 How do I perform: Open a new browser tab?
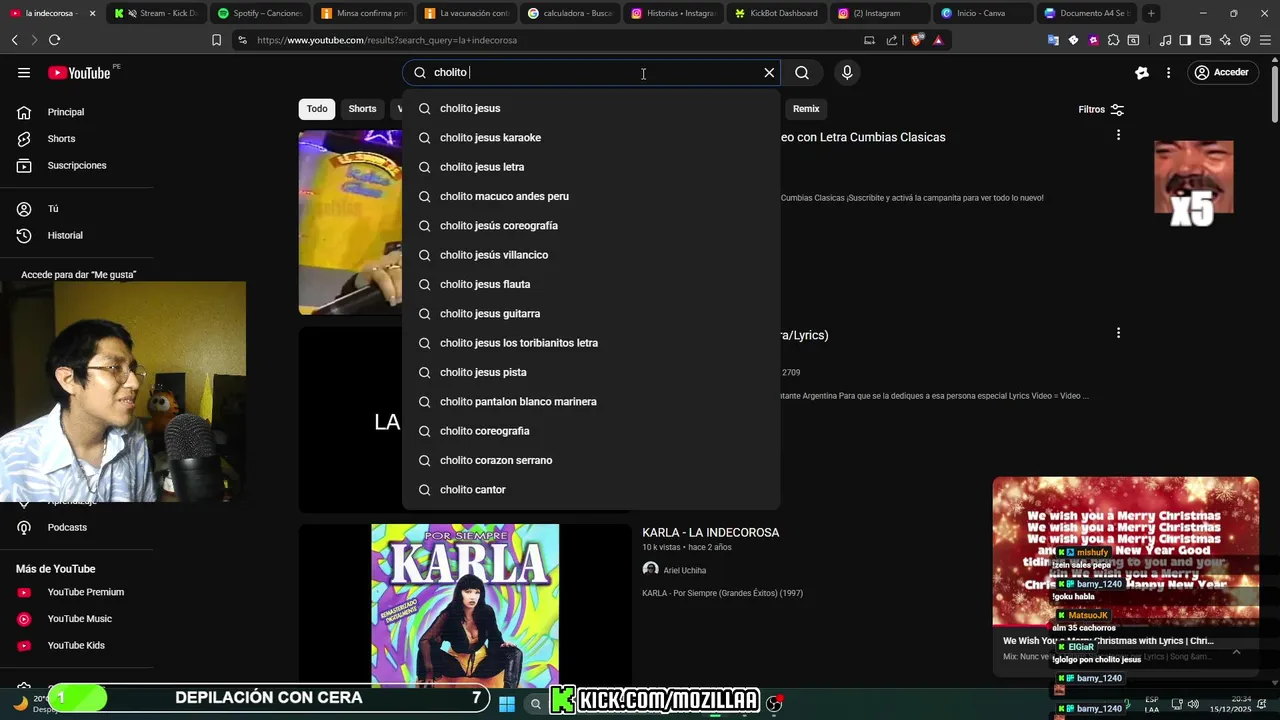point(1151,13)
